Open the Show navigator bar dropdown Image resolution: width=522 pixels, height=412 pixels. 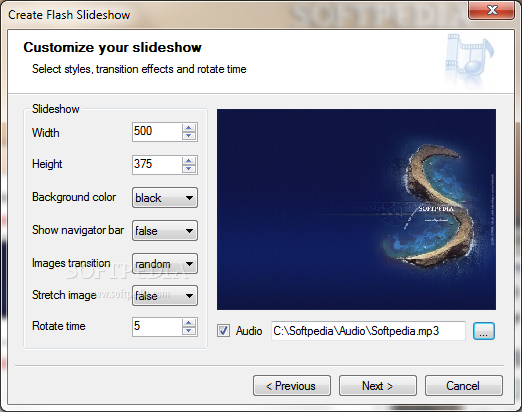coord(165,230)
